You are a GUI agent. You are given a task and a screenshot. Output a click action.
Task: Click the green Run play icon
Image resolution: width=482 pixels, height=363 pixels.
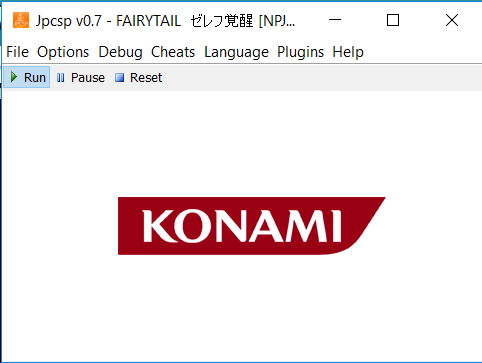14,77
